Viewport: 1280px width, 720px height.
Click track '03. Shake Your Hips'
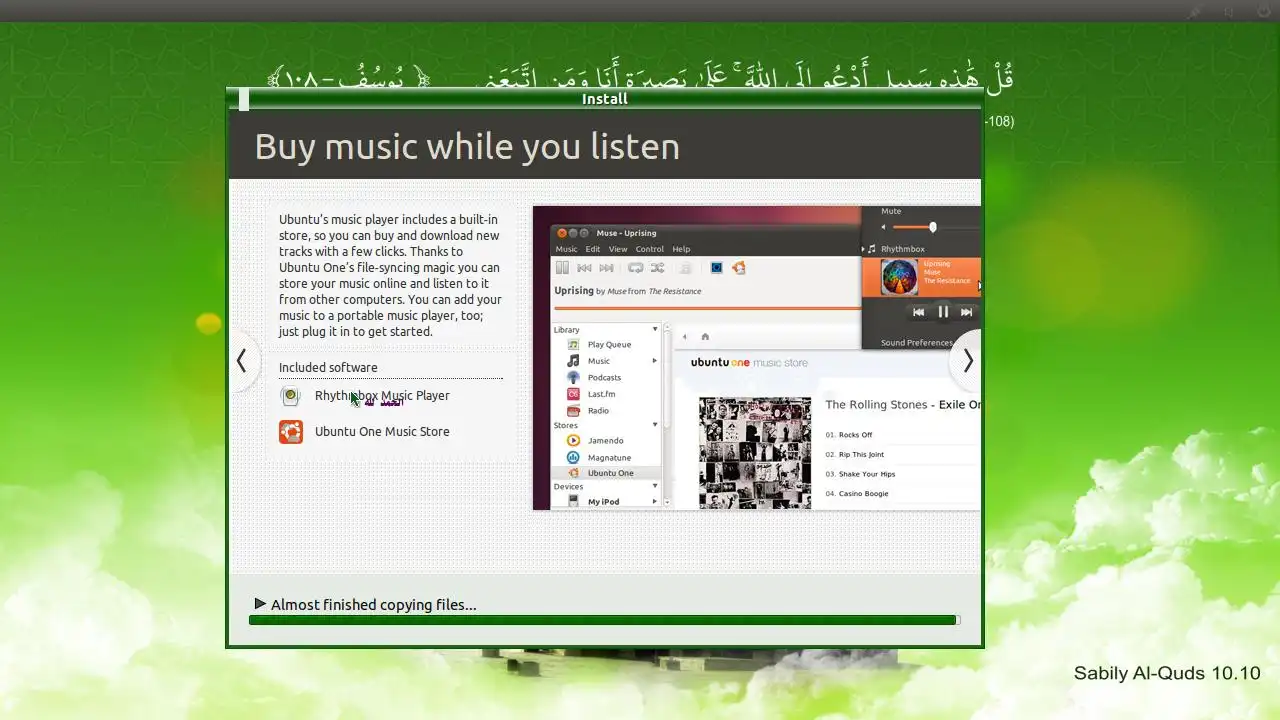pos(860,474)
